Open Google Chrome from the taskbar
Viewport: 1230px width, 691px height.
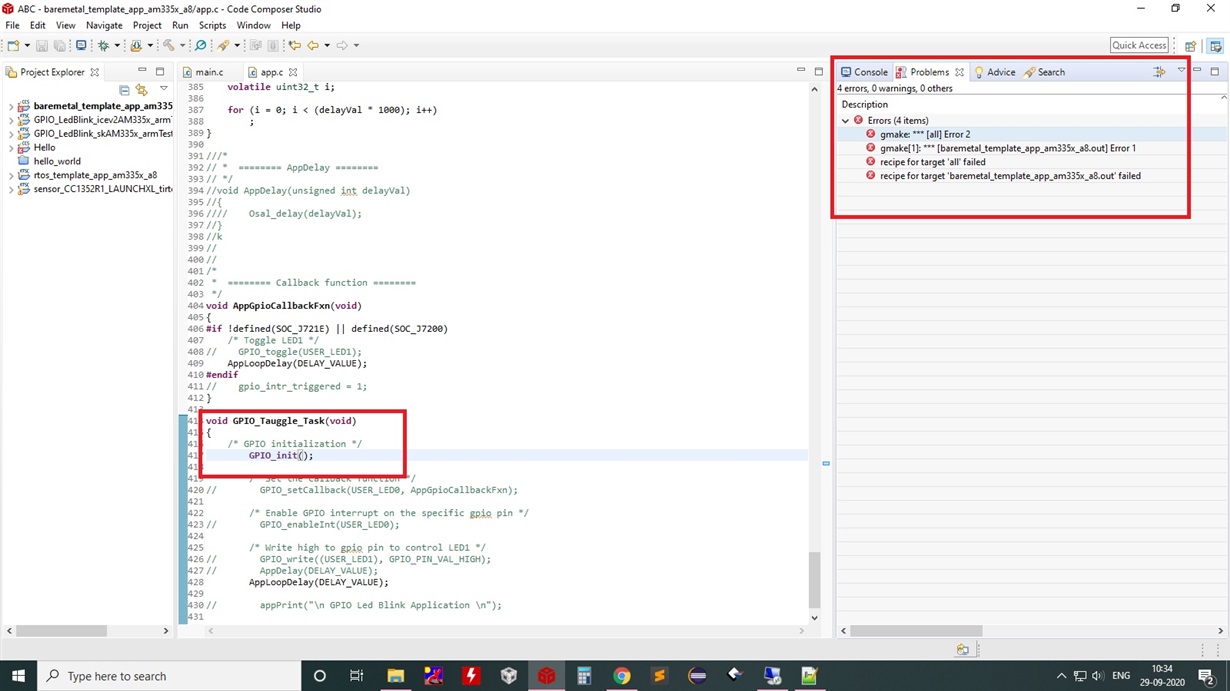[621, 676]
